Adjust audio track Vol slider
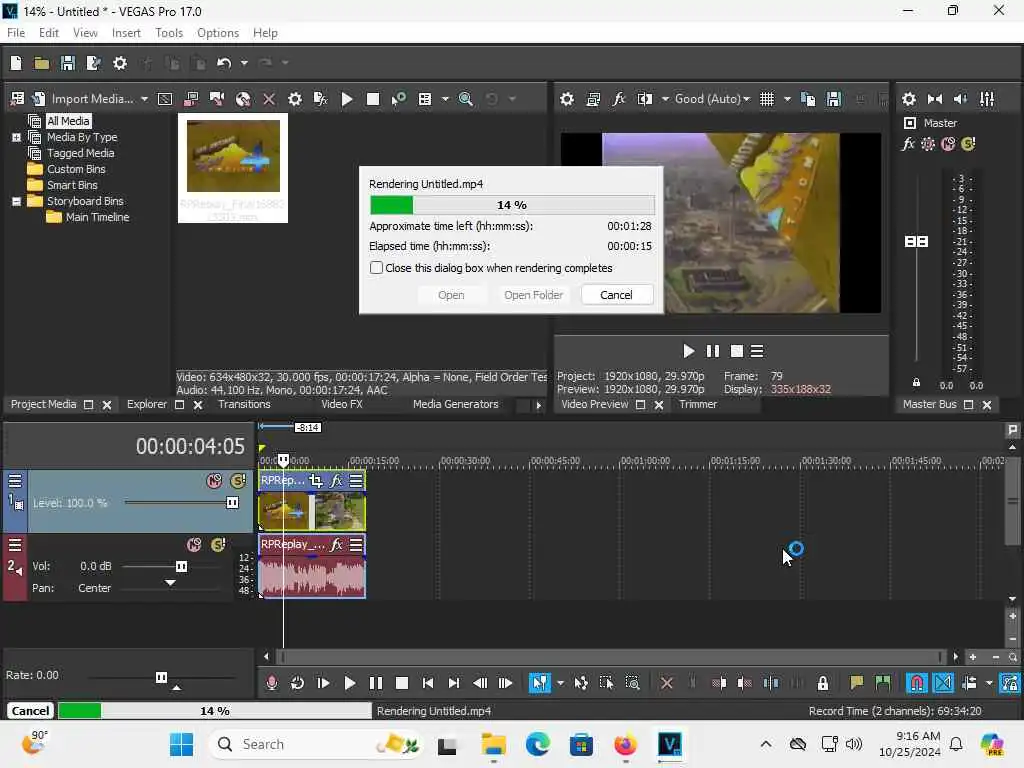The height and width of the screenshot is (768, 1024). pos(181,566)
